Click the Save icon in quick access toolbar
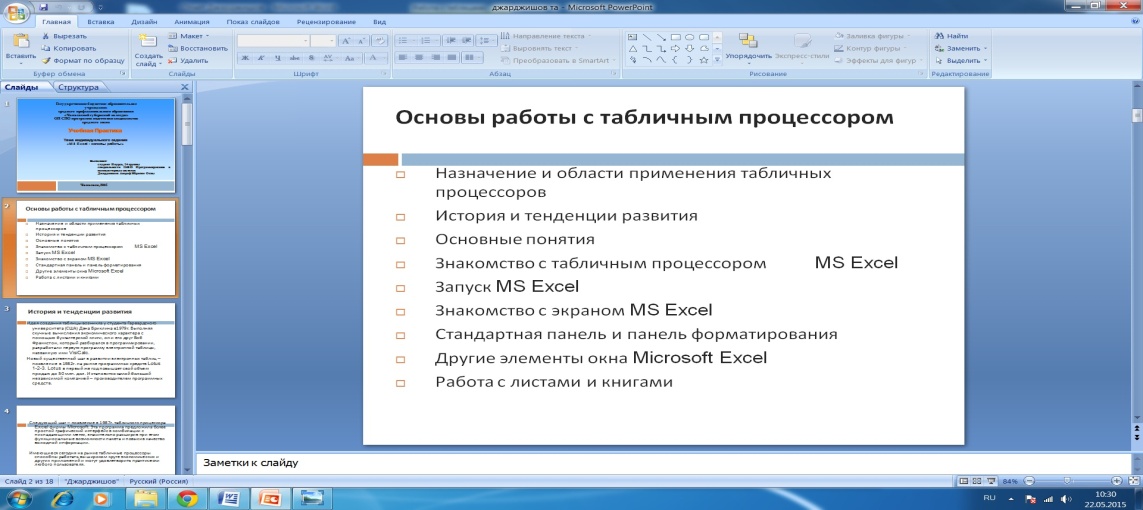The height and width of the screenshot is (510, 1143). (x=44, y=7)
